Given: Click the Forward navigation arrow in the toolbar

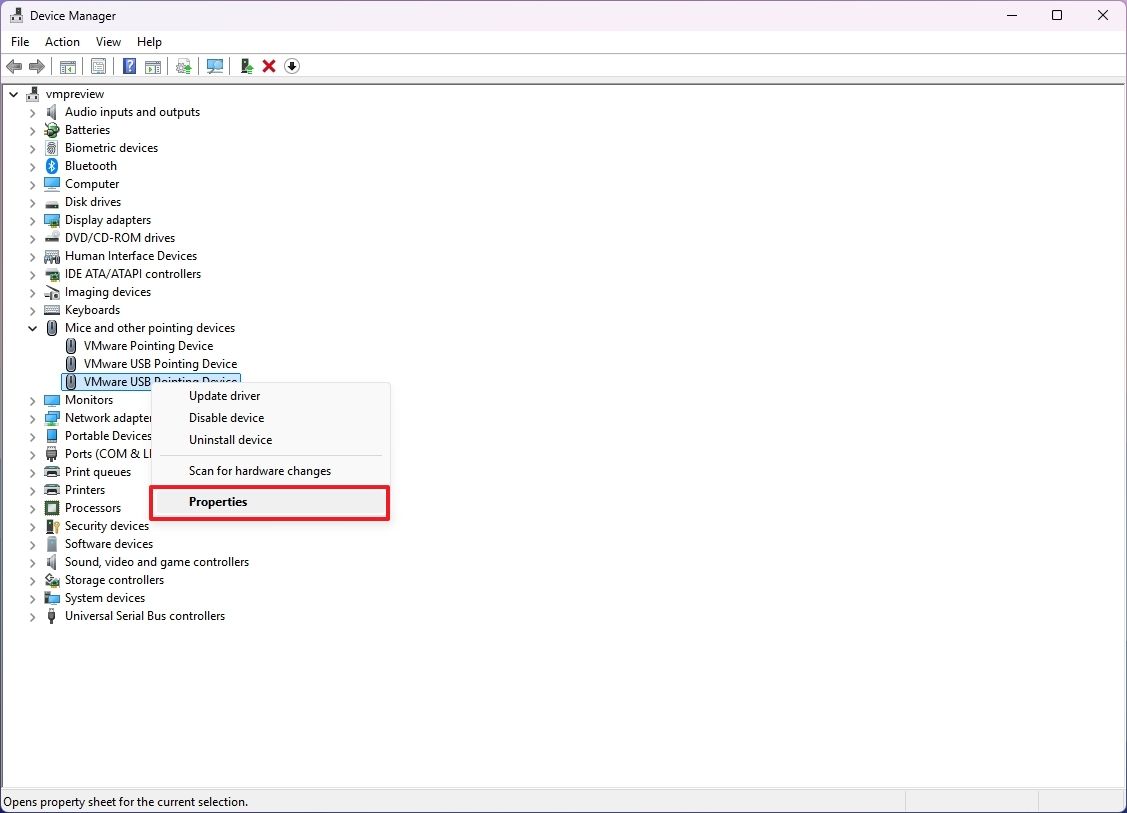Looking at the screenshot, I should 38,66.
